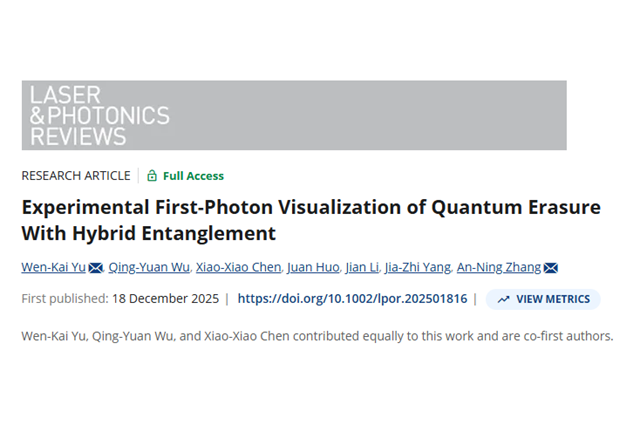Click the trend arrow icon in View Metrics
Screen dimensions: 640x428
click(x=503, y=299)
